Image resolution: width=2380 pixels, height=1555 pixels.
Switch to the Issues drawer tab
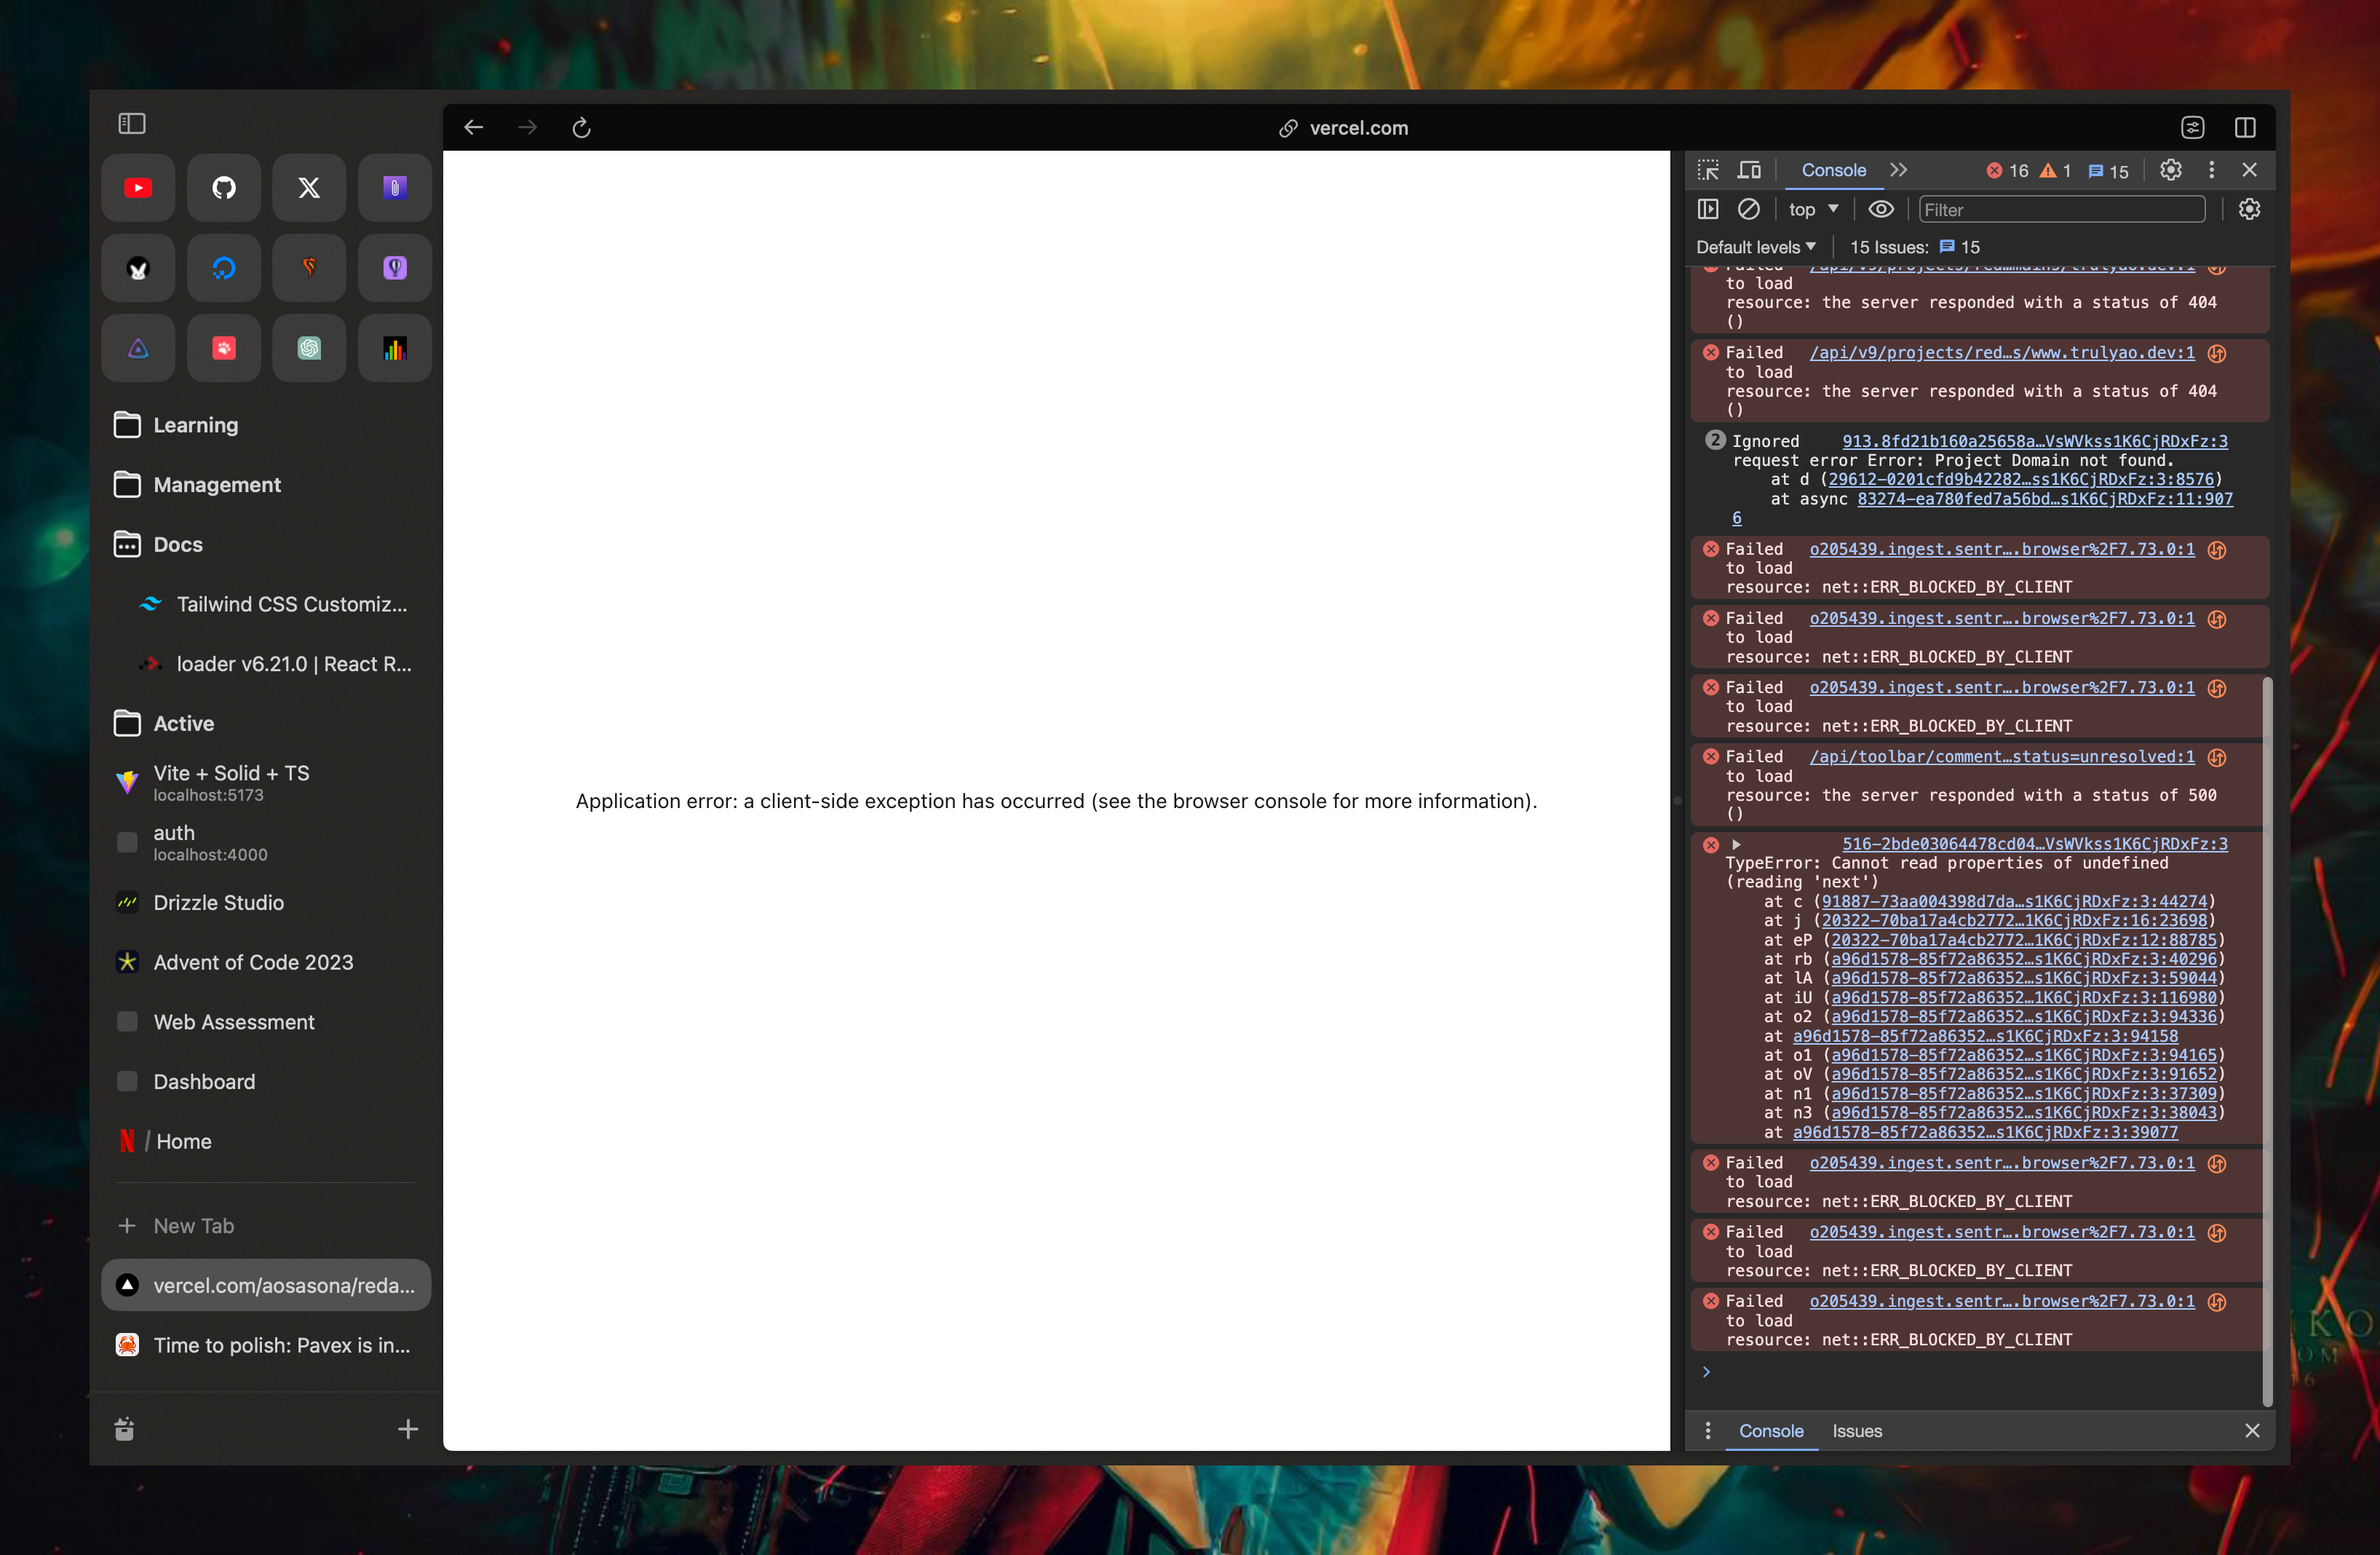(1856, 1431)
